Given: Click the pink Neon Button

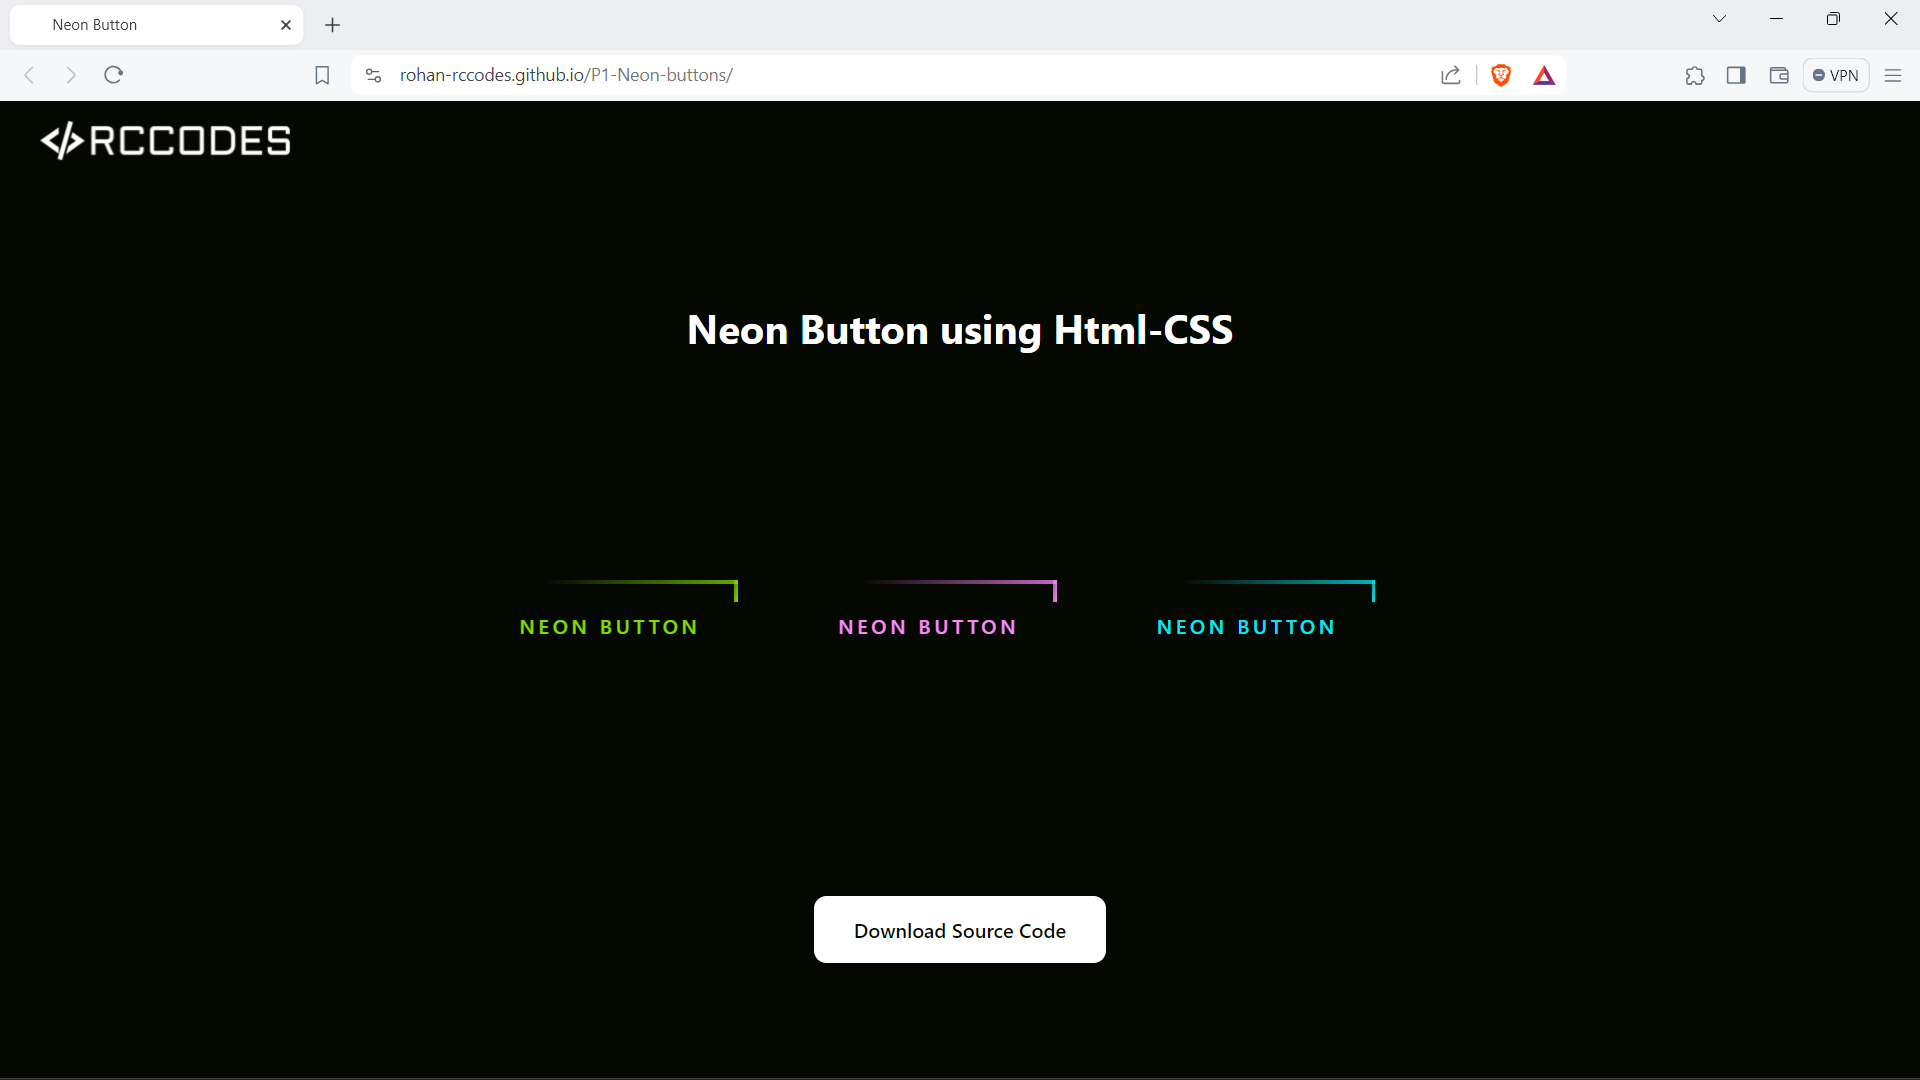Looking at the screenshot, I should 928,627.
